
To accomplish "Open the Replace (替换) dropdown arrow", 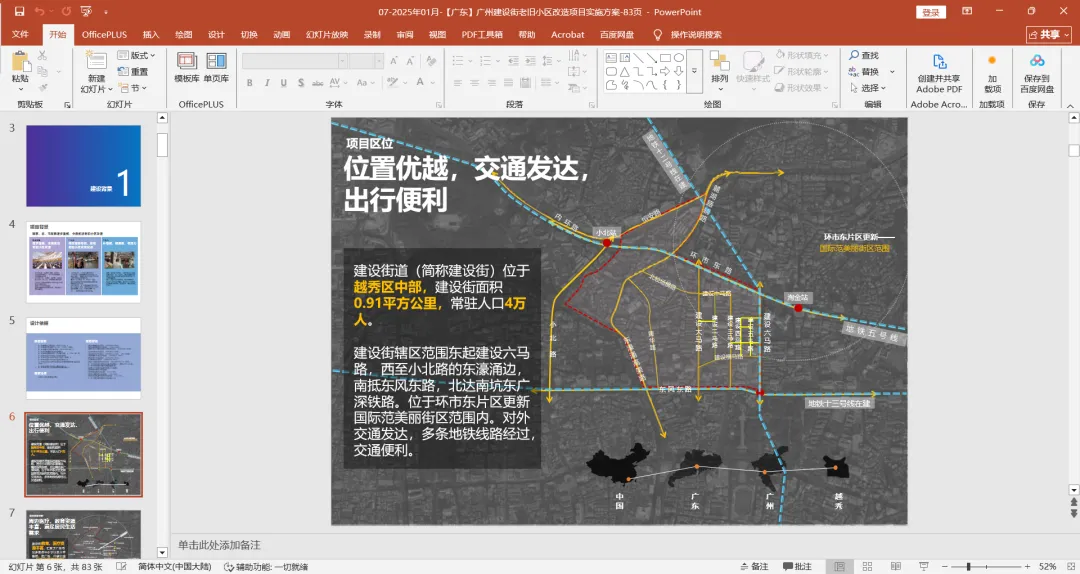I will click(892, 72).
